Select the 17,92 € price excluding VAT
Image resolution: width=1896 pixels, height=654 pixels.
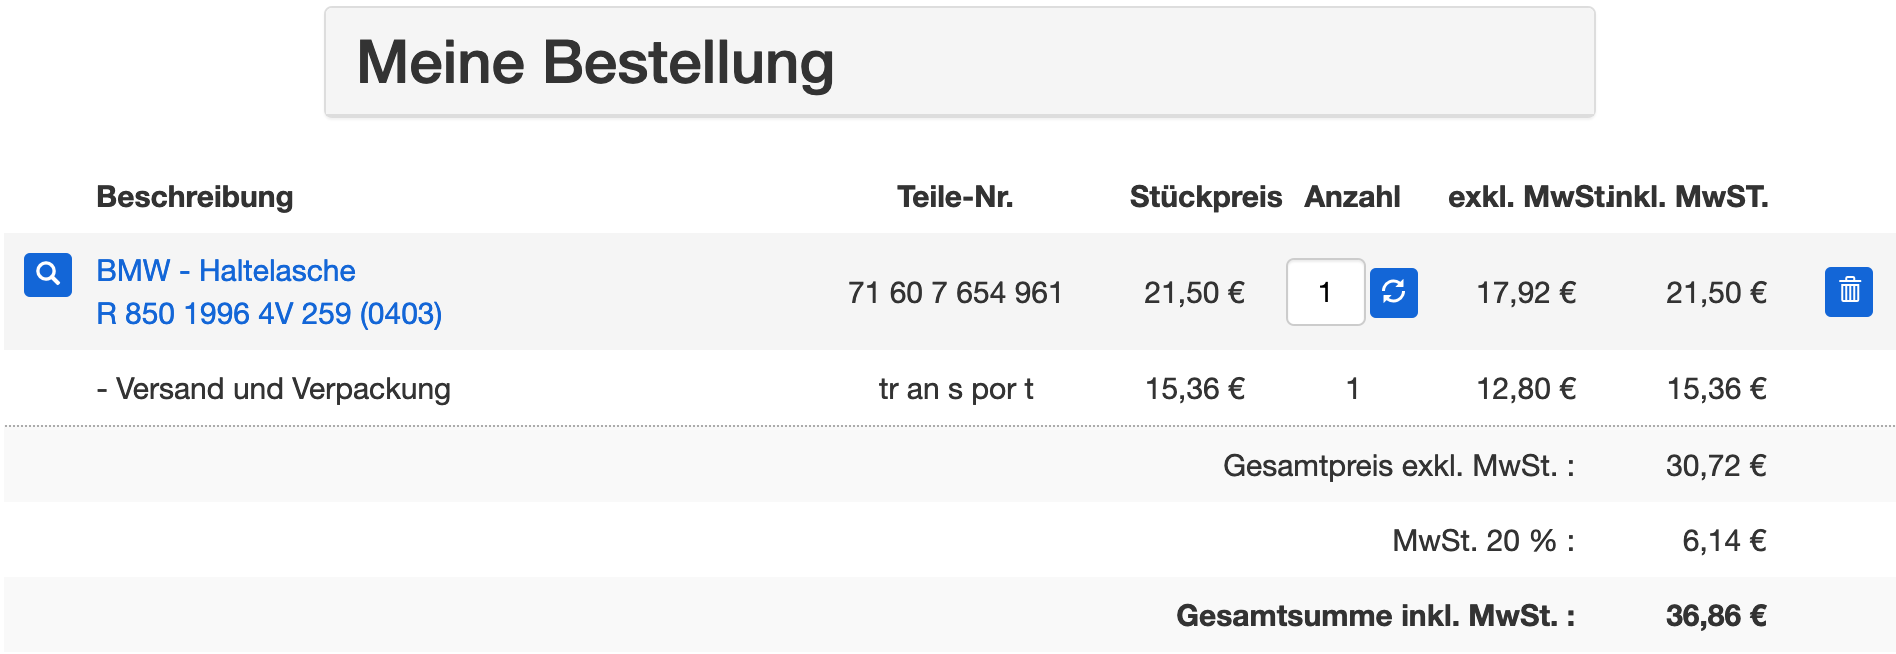pos(1526,293)
